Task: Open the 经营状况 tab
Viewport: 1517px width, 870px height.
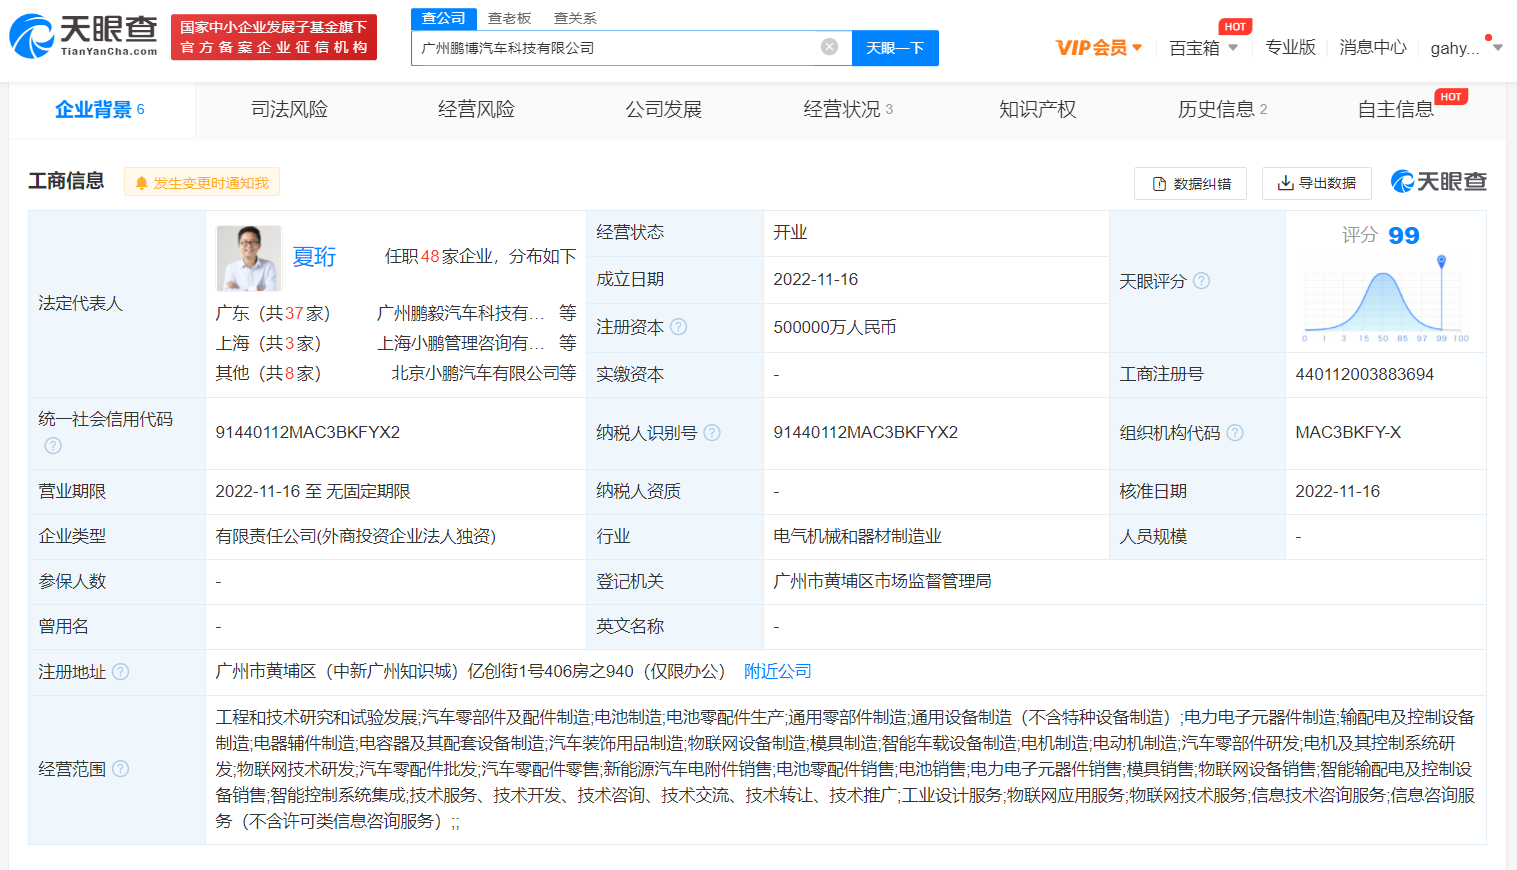Action: click(848, 110)
